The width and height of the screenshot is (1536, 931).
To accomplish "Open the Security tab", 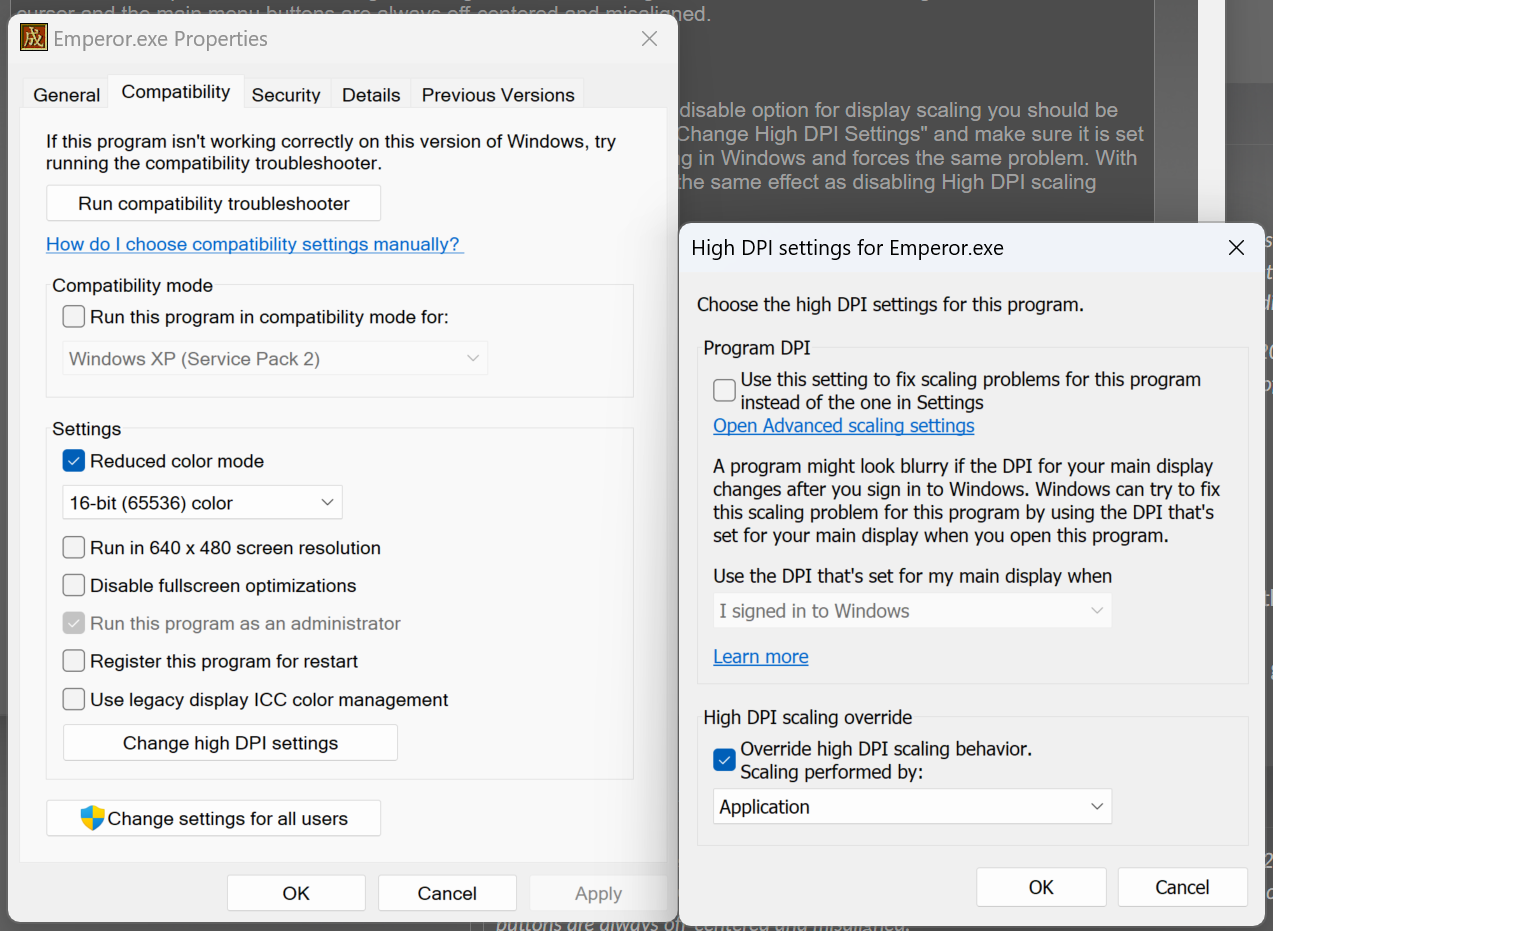I will coord(286,95).
